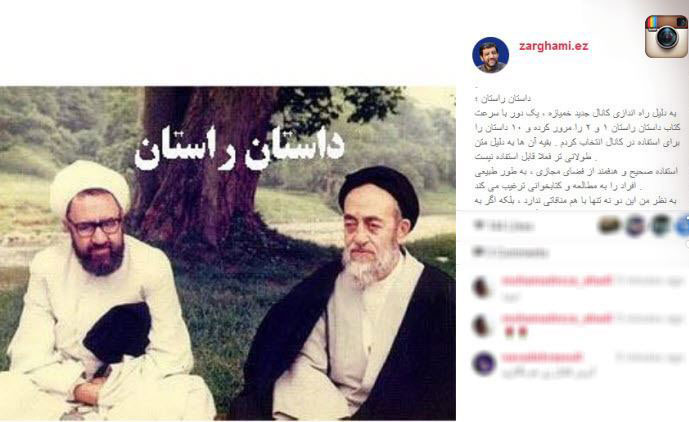Open the second commenter's username above emojis
Image resolution: width=689 pixels, height=422 pixels.
pos(557,319)
